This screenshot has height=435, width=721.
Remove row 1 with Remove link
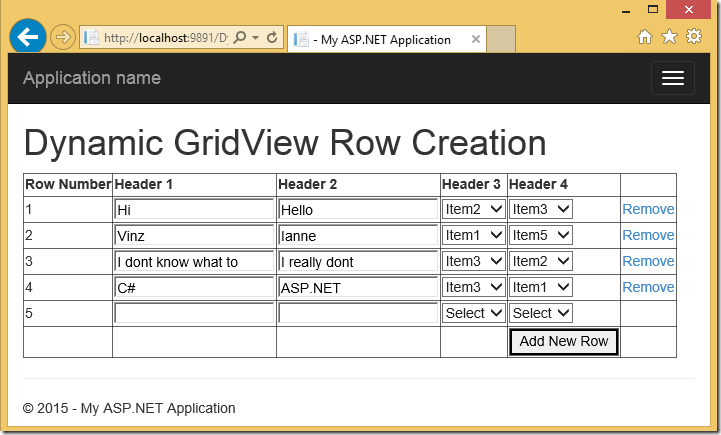(648, 209)
